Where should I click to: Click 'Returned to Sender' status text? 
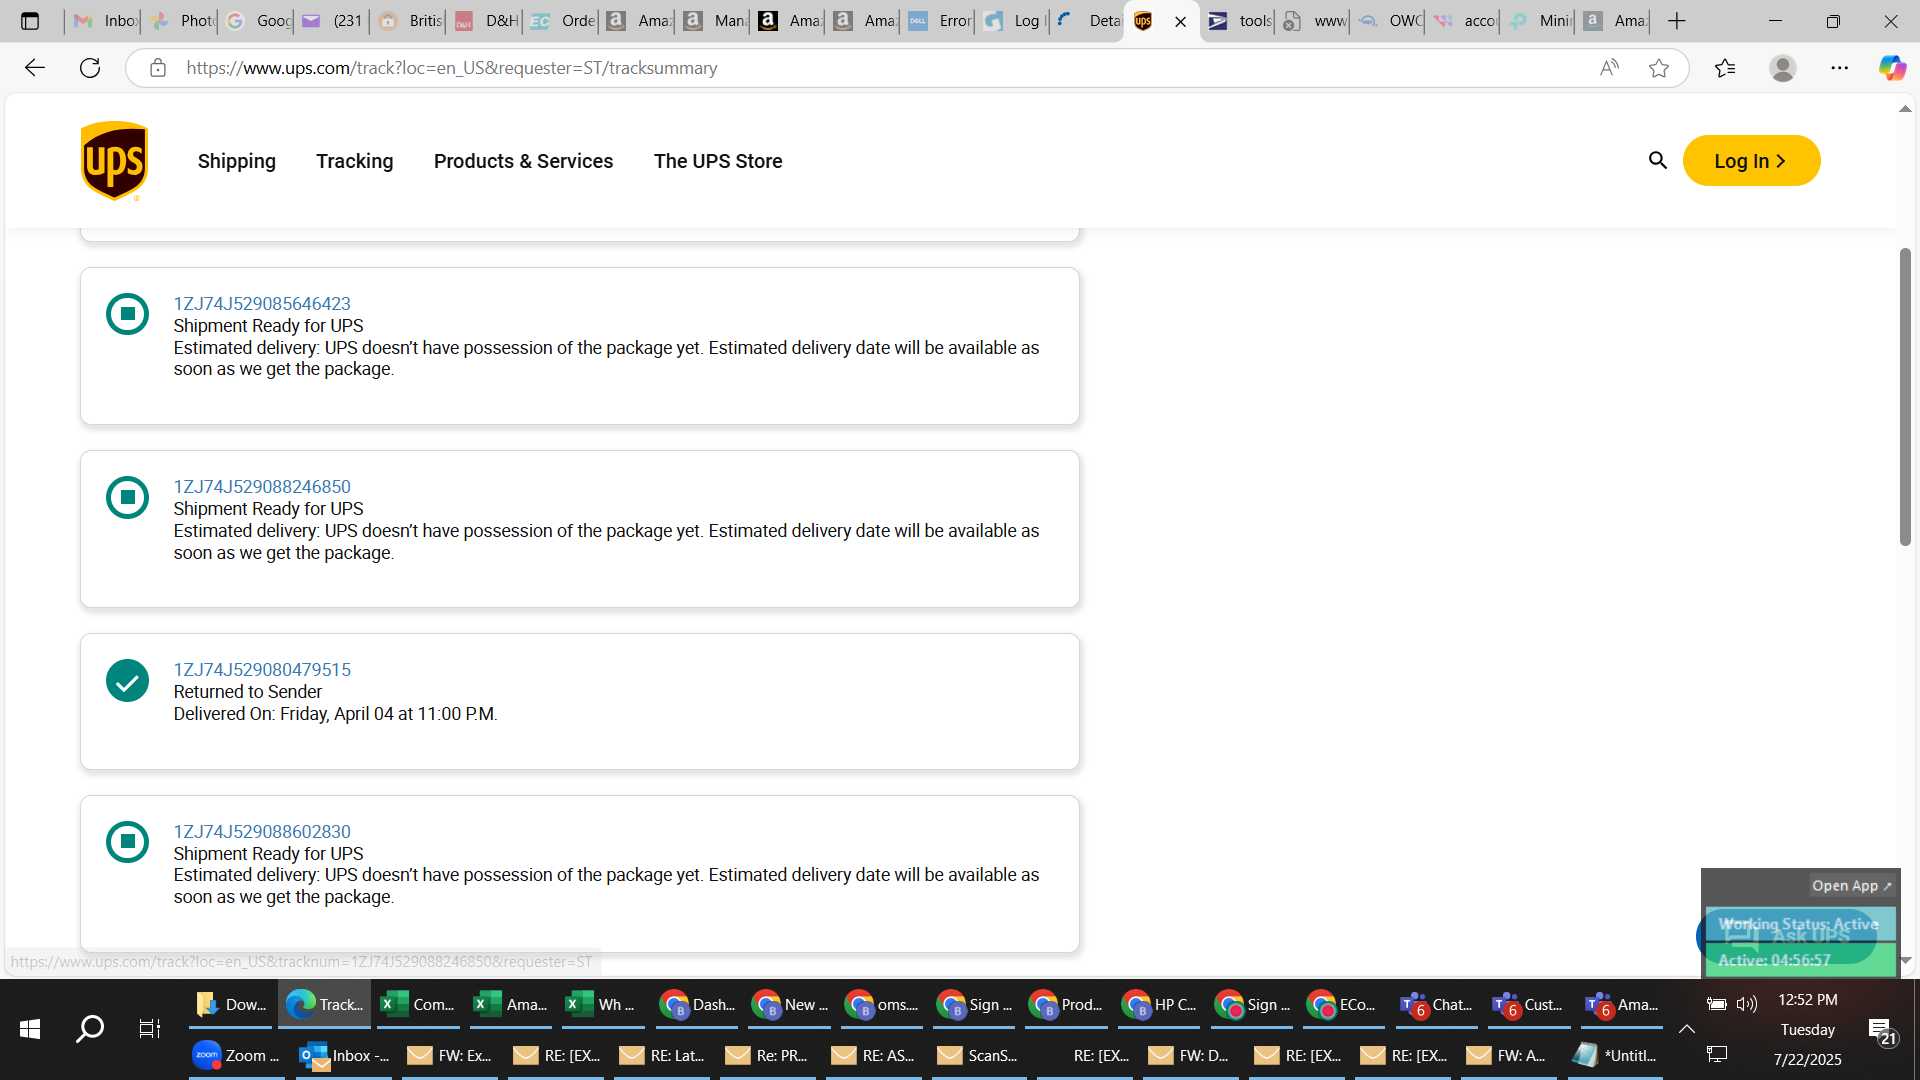(248, 692)
